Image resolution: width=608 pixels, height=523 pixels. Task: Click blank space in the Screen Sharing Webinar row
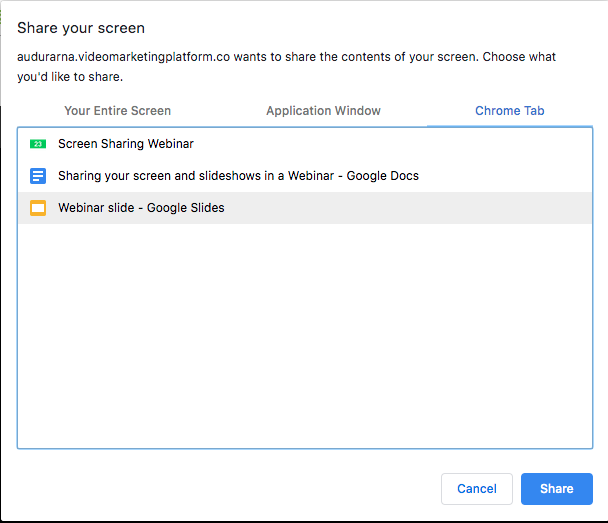(392, 144)
